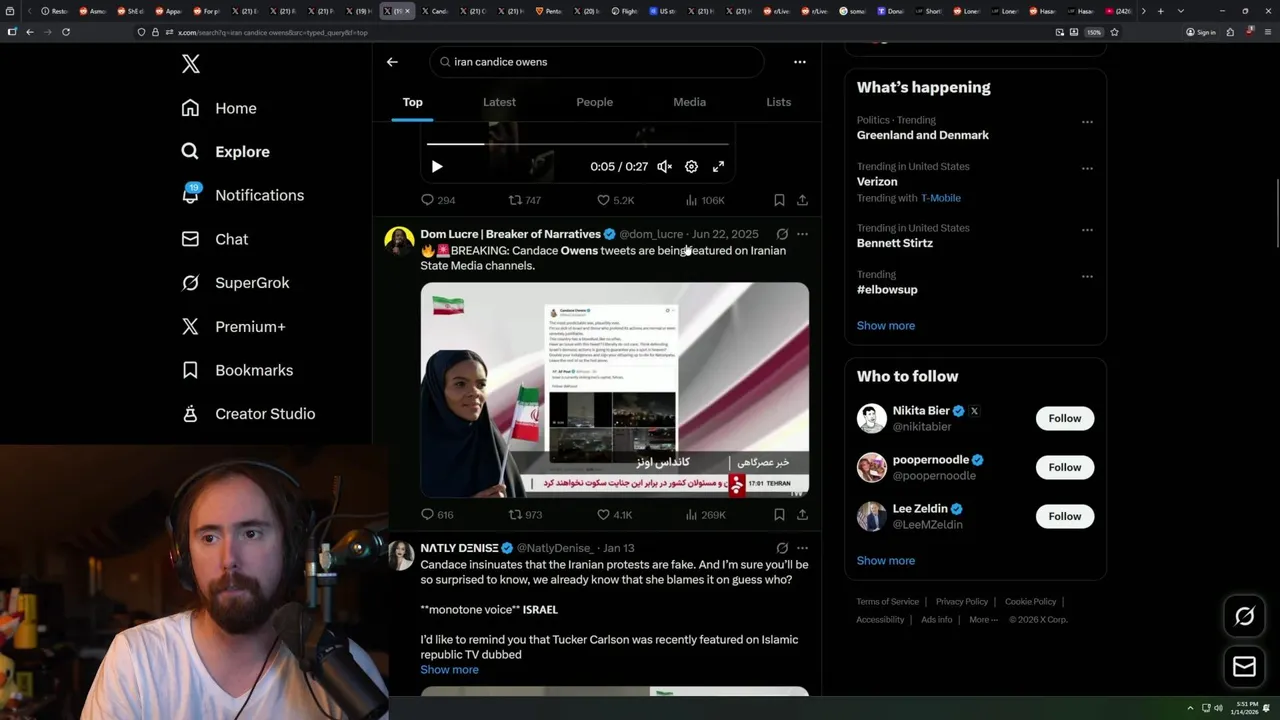Share the video post
This screenshot has height=720, width=1280.
802,200
